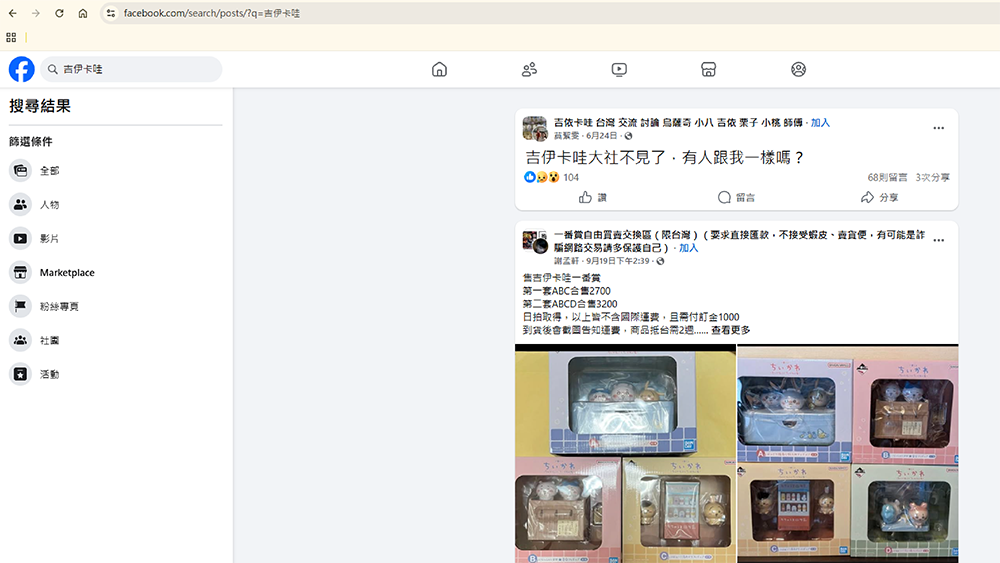The height and width of the screenshot is (563, 1000).
Task: Click the Marketplace storefront icon in sidebar
Action: point(20,272)
